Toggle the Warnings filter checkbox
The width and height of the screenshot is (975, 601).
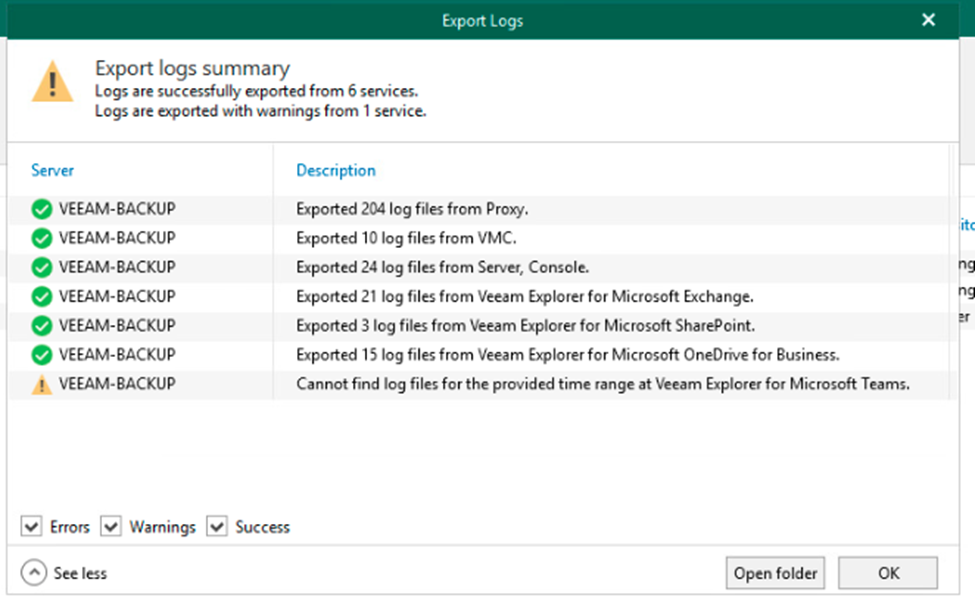tap(111, 527)
